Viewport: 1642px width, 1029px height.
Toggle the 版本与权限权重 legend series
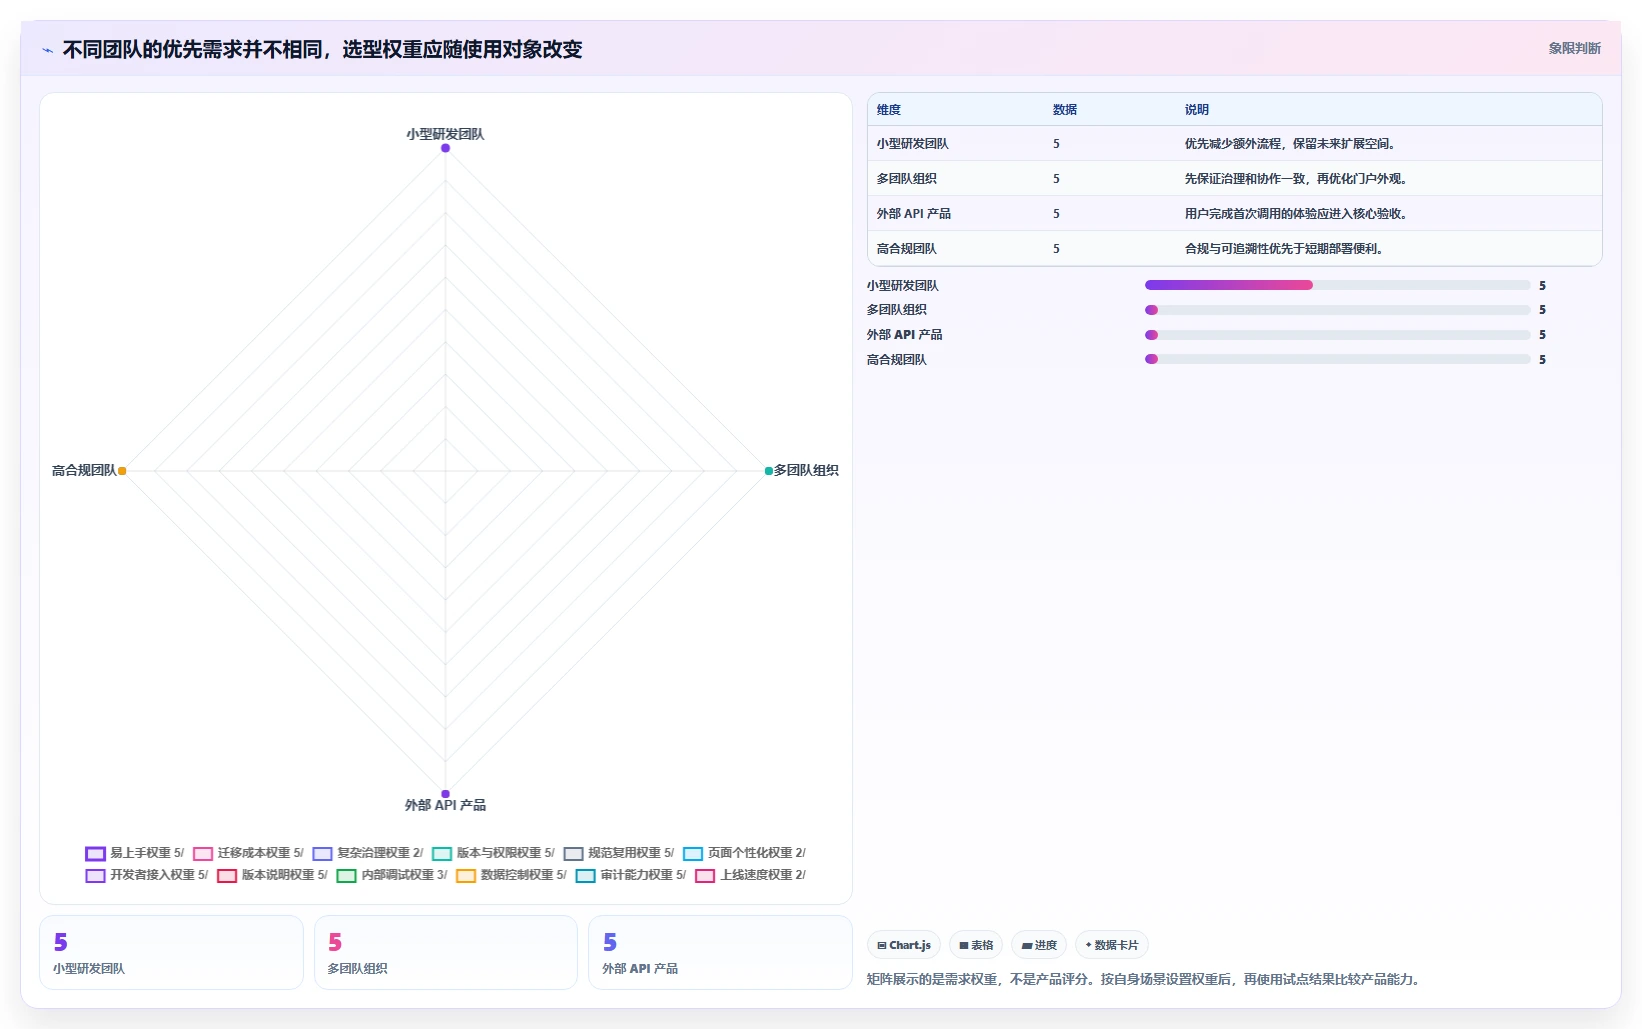point(493,853)
